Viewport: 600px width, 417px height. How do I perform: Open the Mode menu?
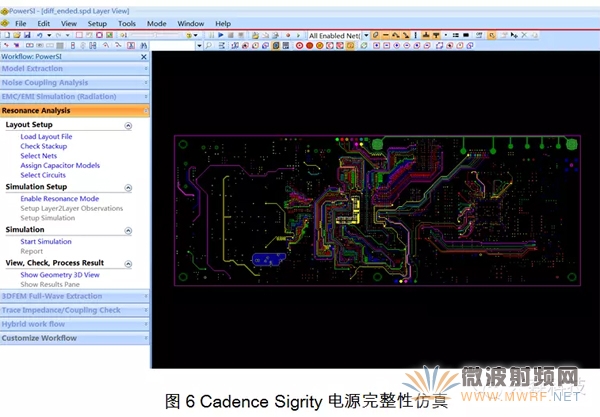[157, 23]
